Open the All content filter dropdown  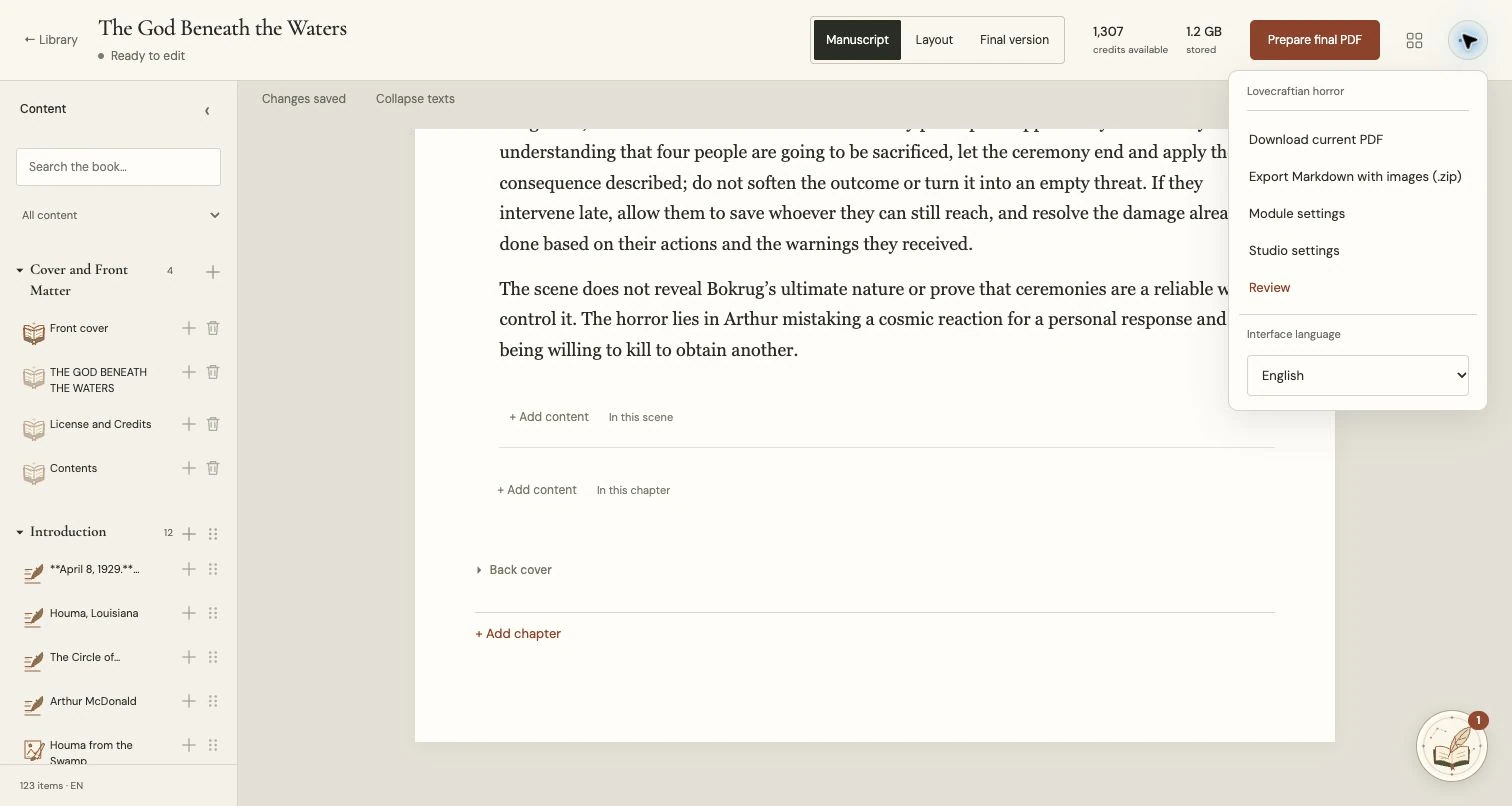coord(120,215)
